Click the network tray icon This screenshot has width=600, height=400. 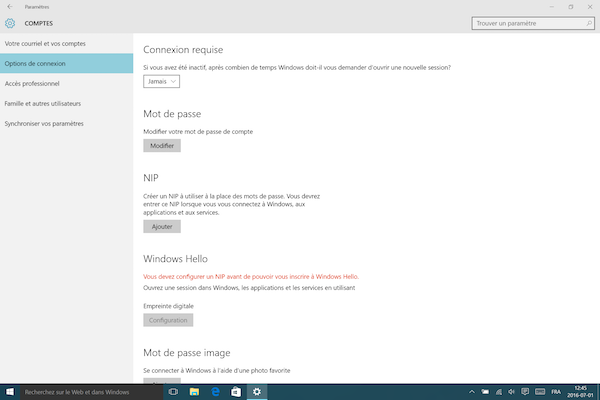[499, 392]
